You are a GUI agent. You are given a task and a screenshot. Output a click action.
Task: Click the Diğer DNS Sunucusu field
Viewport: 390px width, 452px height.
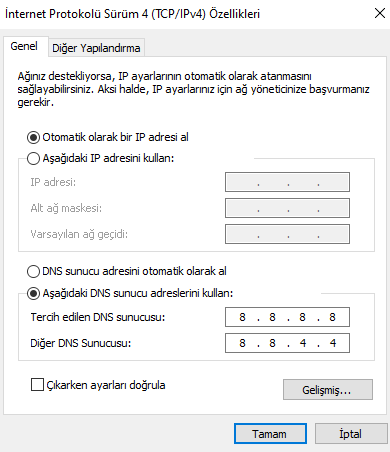coord(287,343)
